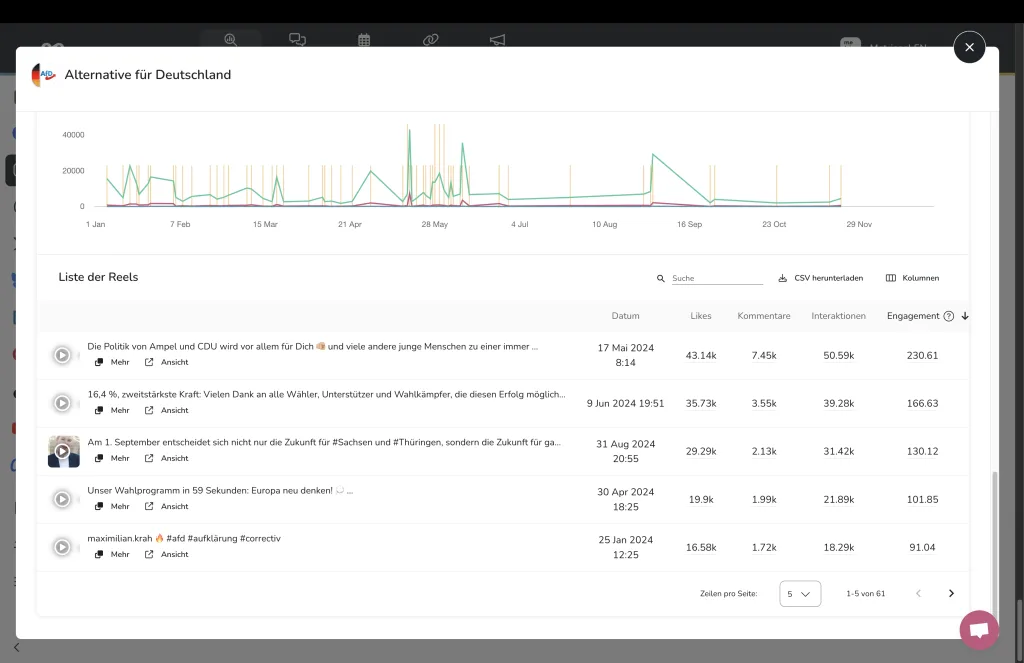Play the reel dated 17 Mai 2024
The height and width of the screenshot is (663, 1024).
point(62,355)
